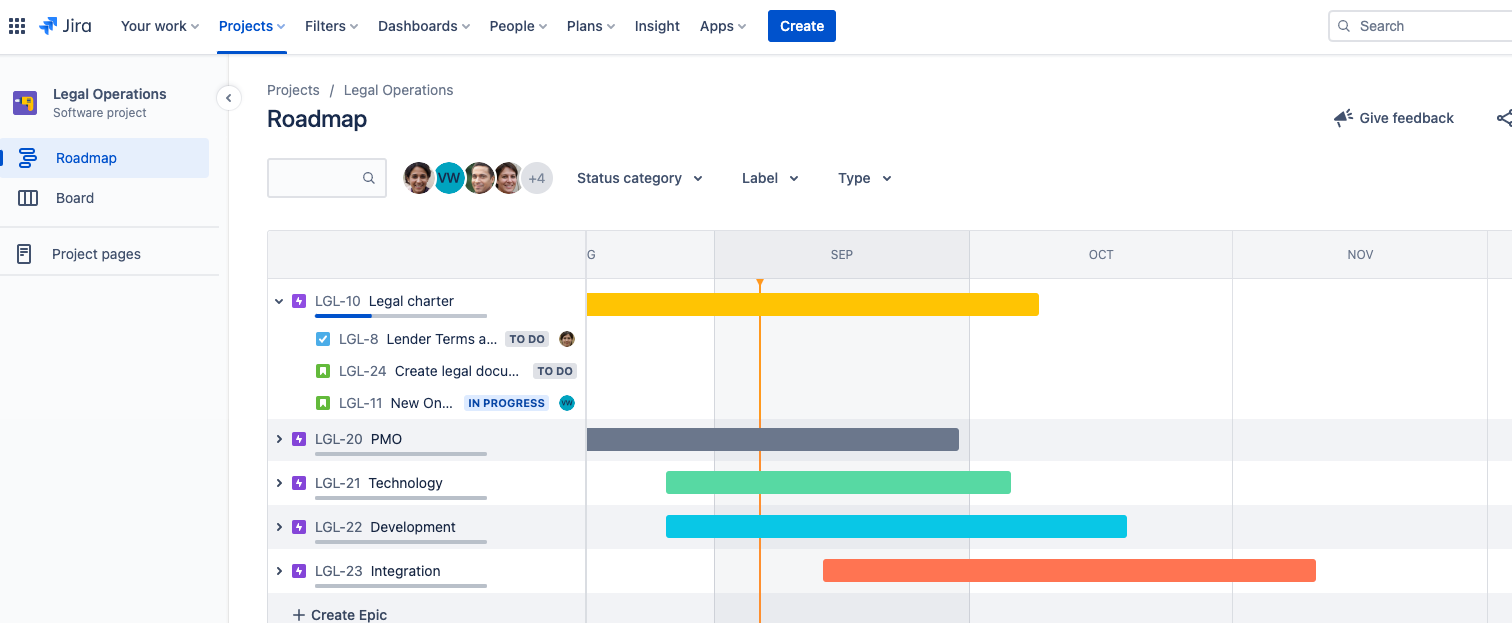Expand the LGL-20 PMO epic
Screen dimensions: 1512x624
pyautogui.click(x=279, y=438)
